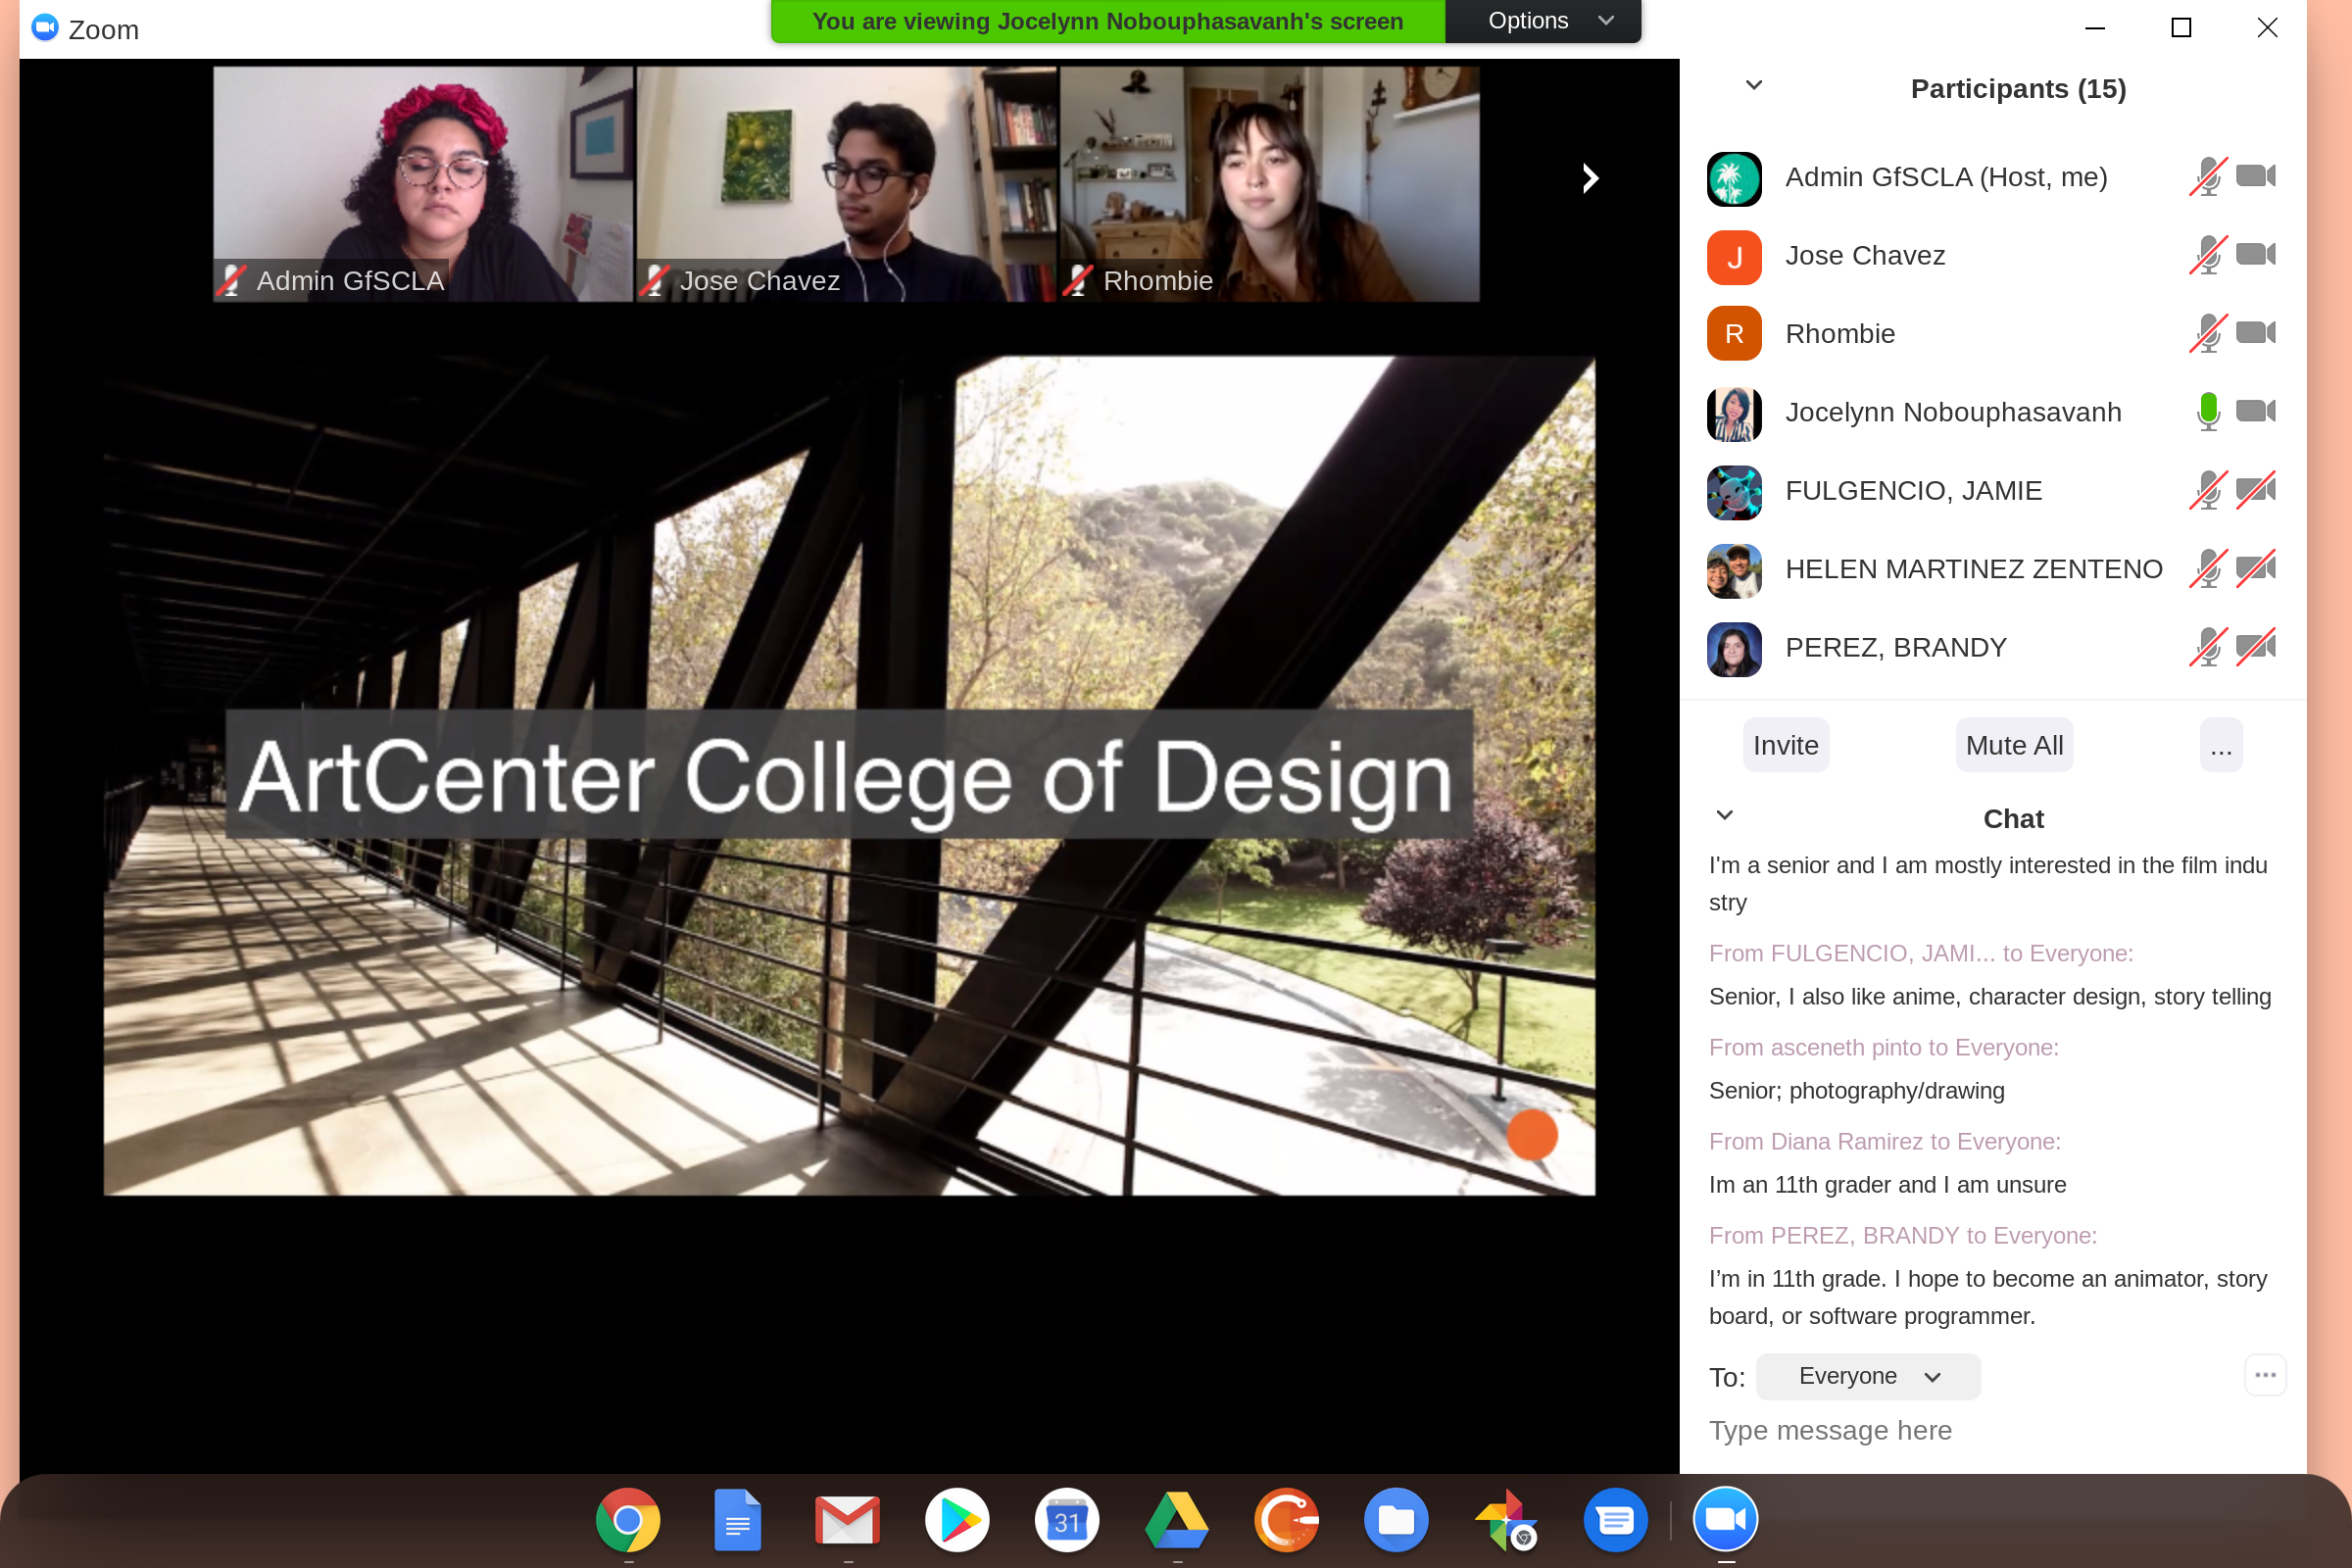Toggle microphone for Admin GfSCLA
The width and height of the screenshot is (2352, 1568).
click(2208, 177)
